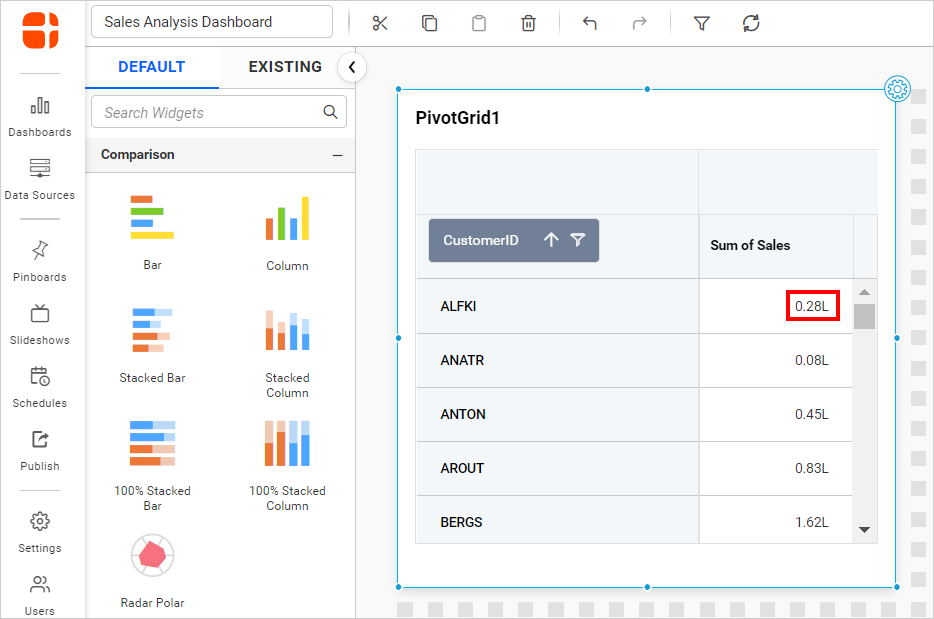Screen dimensions: 934x619
Task: Open the CustomerID column filter
Action: tap(578, 240)
